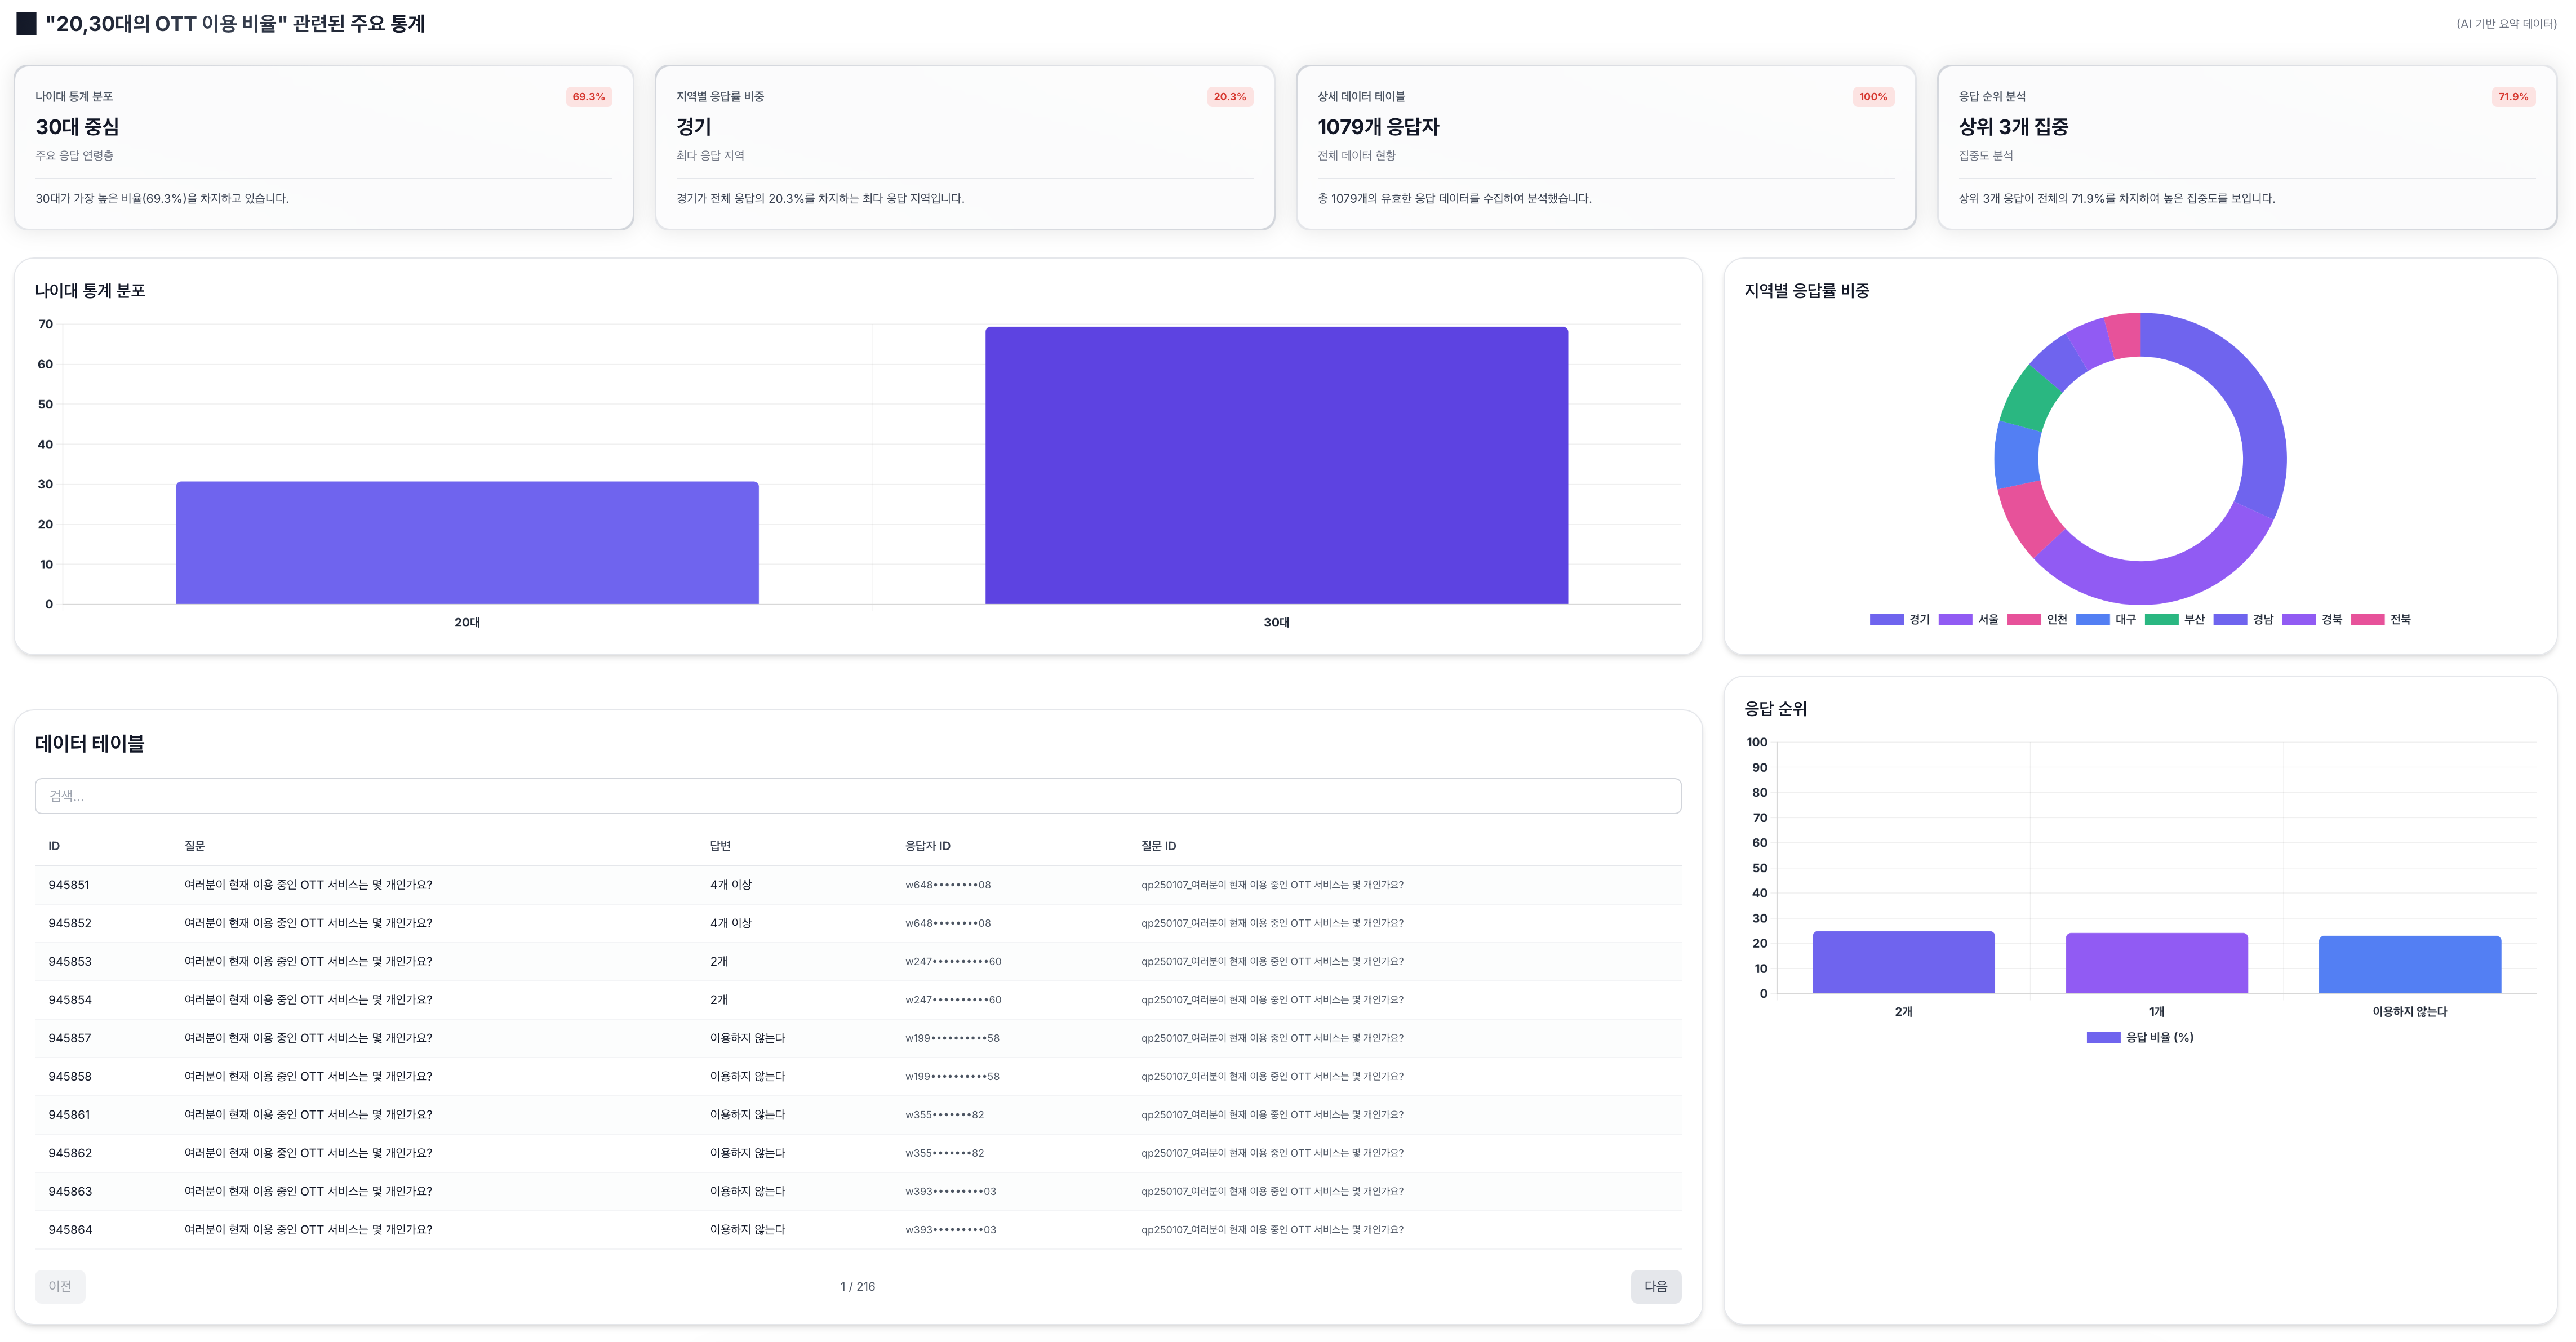
Task: Toggle the 부산 legend entry
Action: [x=2175, y=620]
